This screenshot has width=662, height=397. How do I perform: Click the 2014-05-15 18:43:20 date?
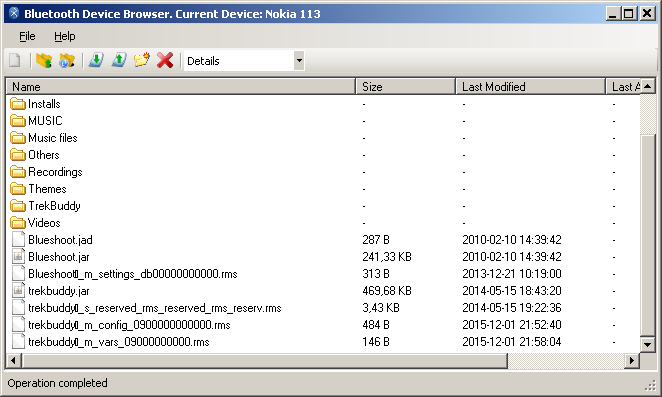(512, 291)
